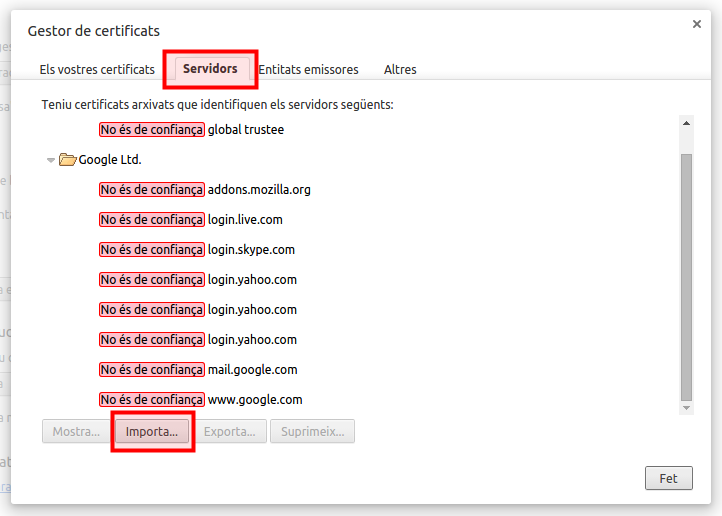Select the global trustee certificate

click(246, 130)
